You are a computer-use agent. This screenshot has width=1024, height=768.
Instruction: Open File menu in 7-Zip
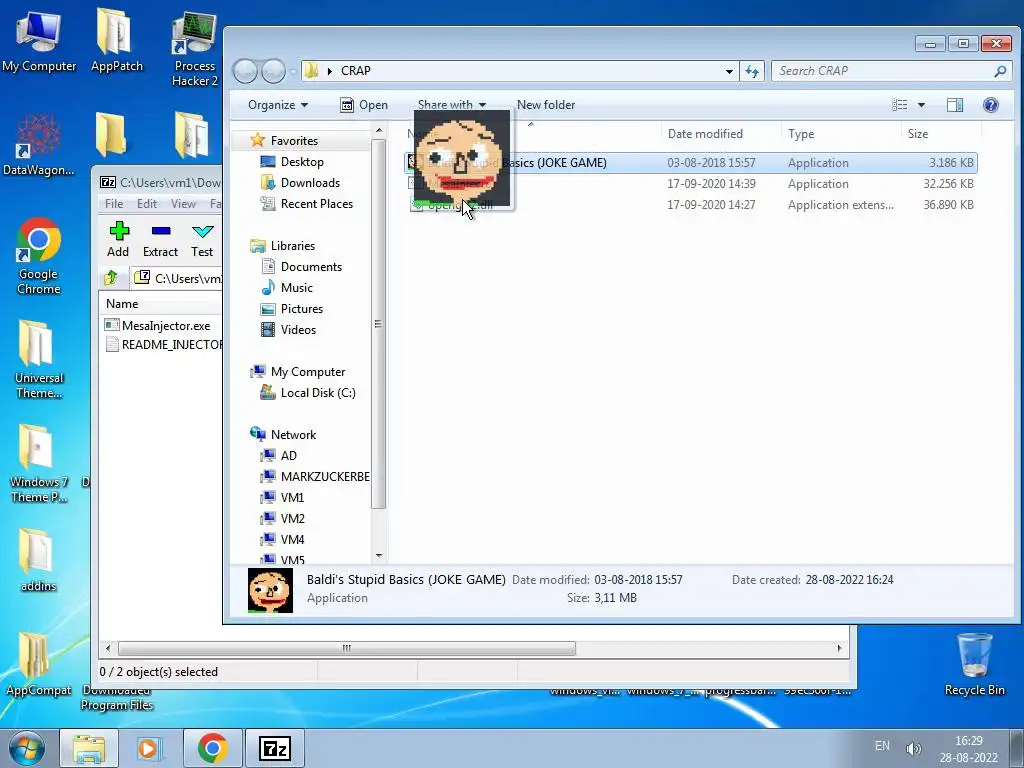(x=114, y=204)
